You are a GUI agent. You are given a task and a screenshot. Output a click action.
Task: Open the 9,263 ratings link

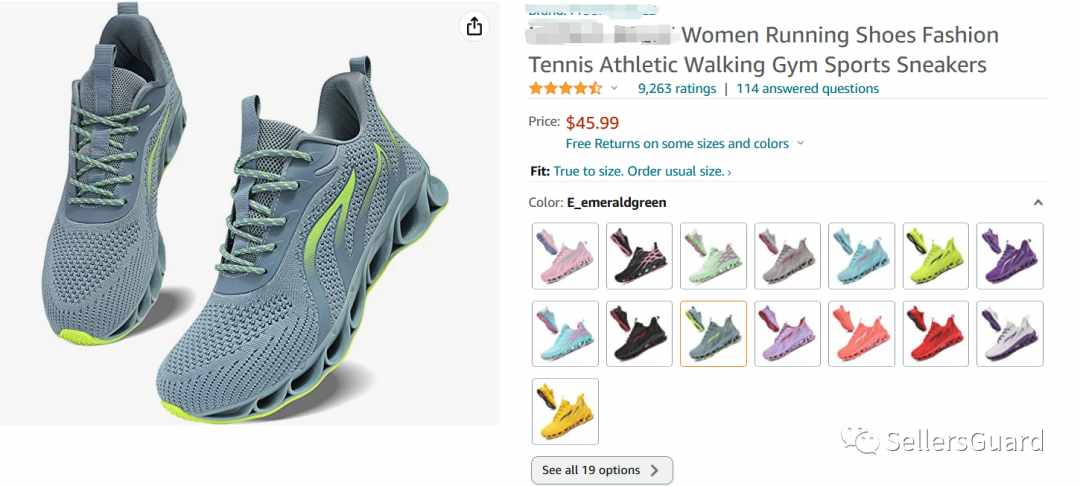pyautogui.click(x=677, y=89)
